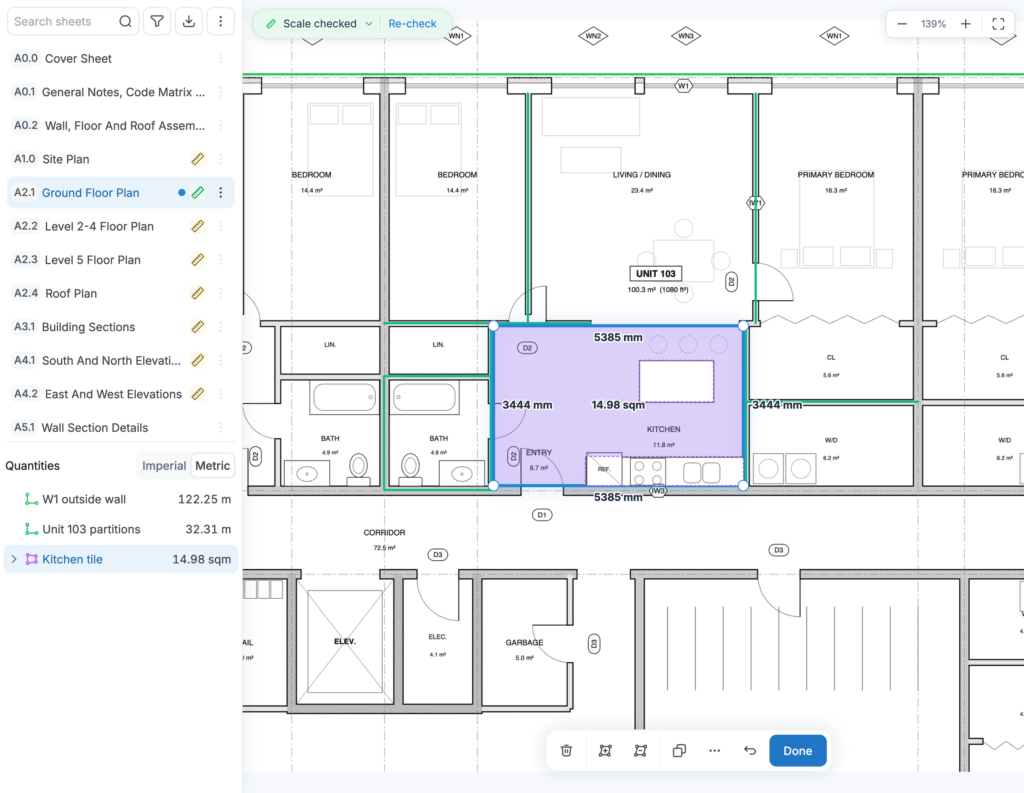Viewport: 1024px width, 793px height.
Task: Click the Re-check scale link
Action: pyautogui.click(x=412, y=24)
